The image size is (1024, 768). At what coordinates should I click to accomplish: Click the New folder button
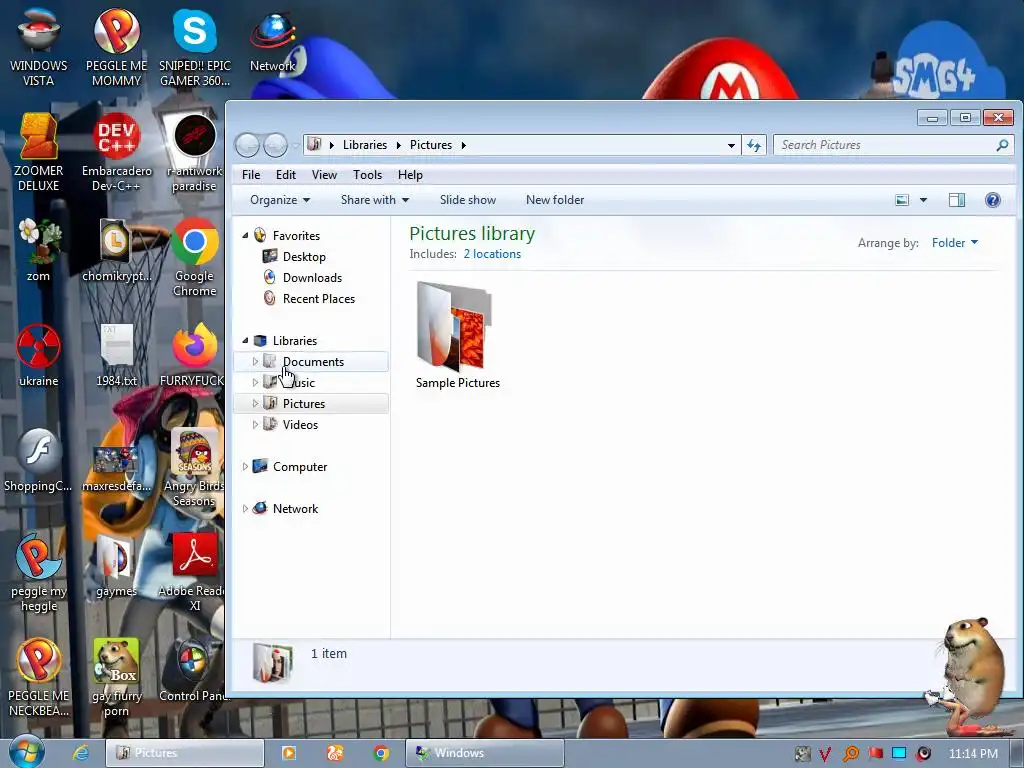tap(555, 200)
